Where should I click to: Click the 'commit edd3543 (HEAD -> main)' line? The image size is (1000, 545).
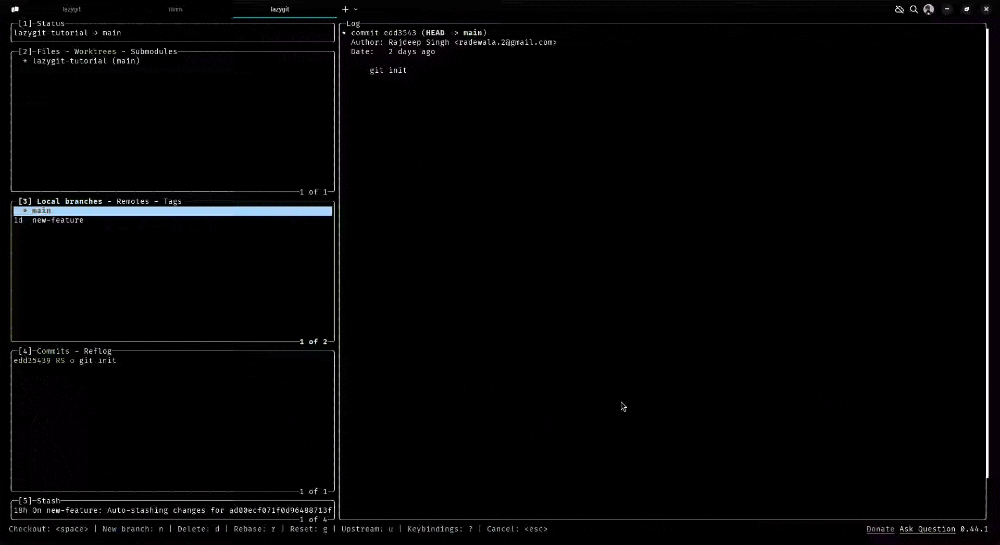419,33
